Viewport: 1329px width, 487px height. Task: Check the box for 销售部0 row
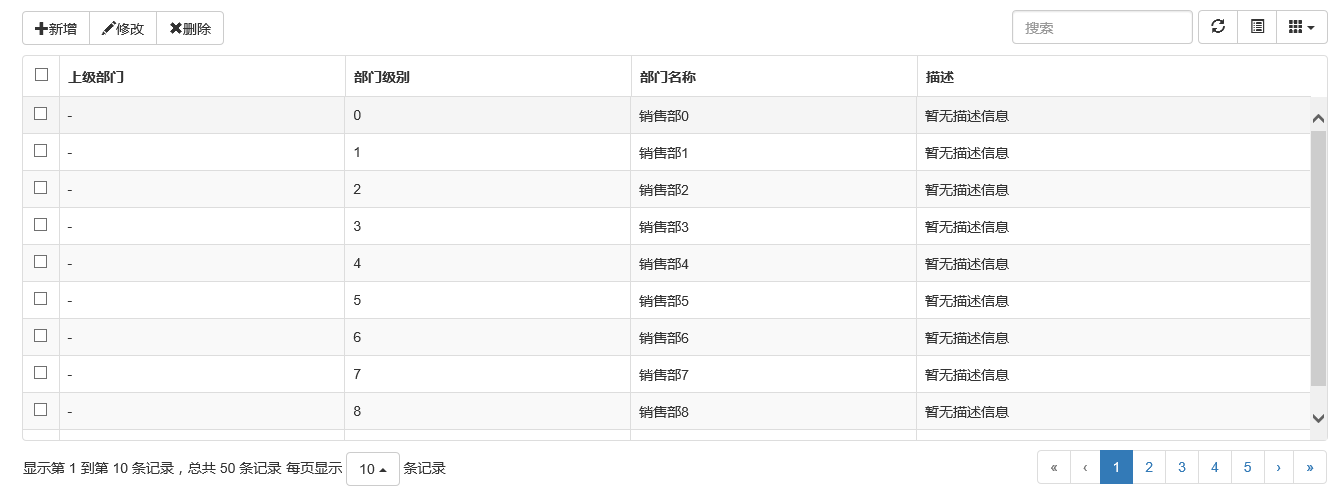[41, 113]
